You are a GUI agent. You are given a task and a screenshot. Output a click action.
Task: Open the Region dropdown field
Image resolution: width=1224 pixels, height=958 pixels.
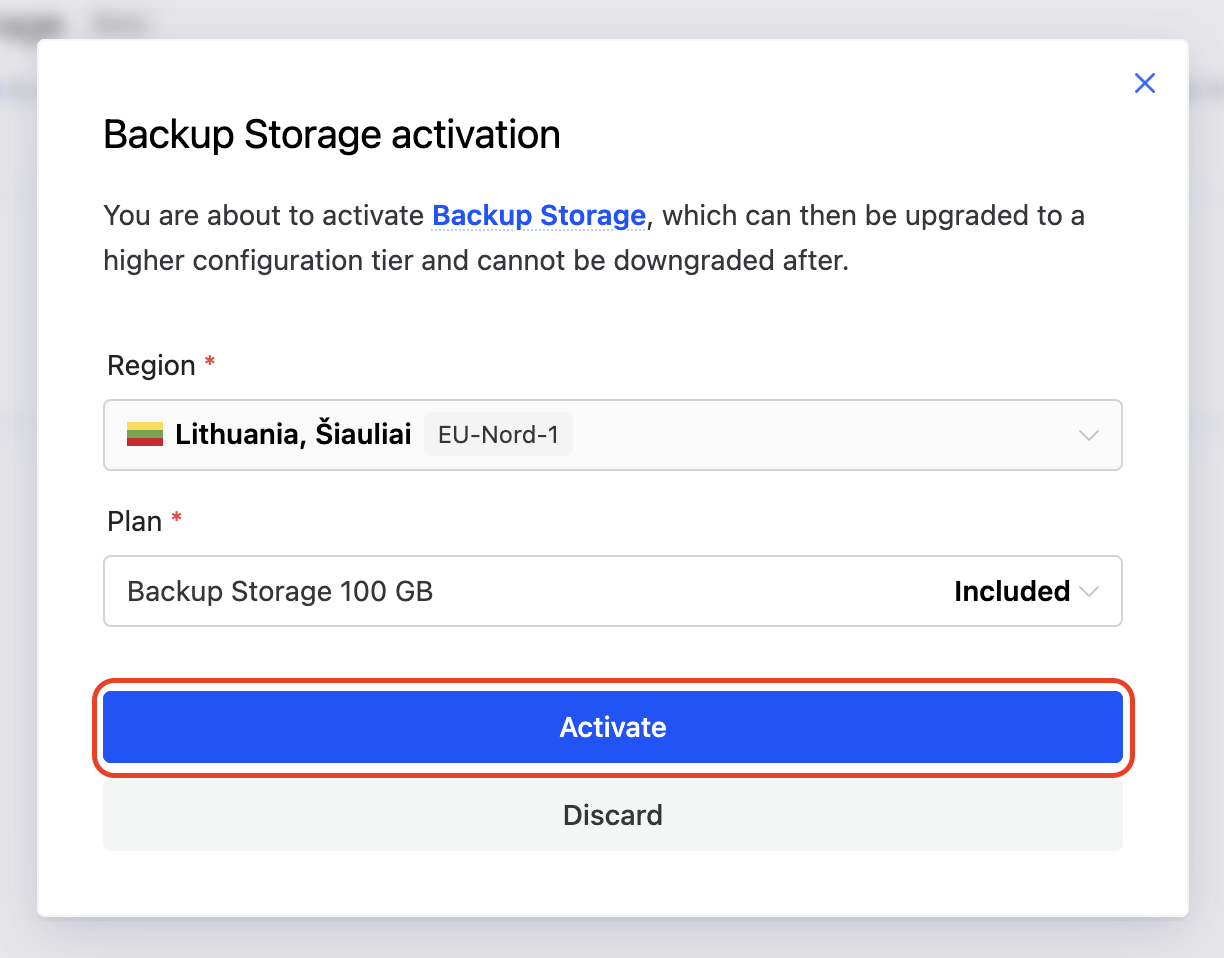click(613, 435)
